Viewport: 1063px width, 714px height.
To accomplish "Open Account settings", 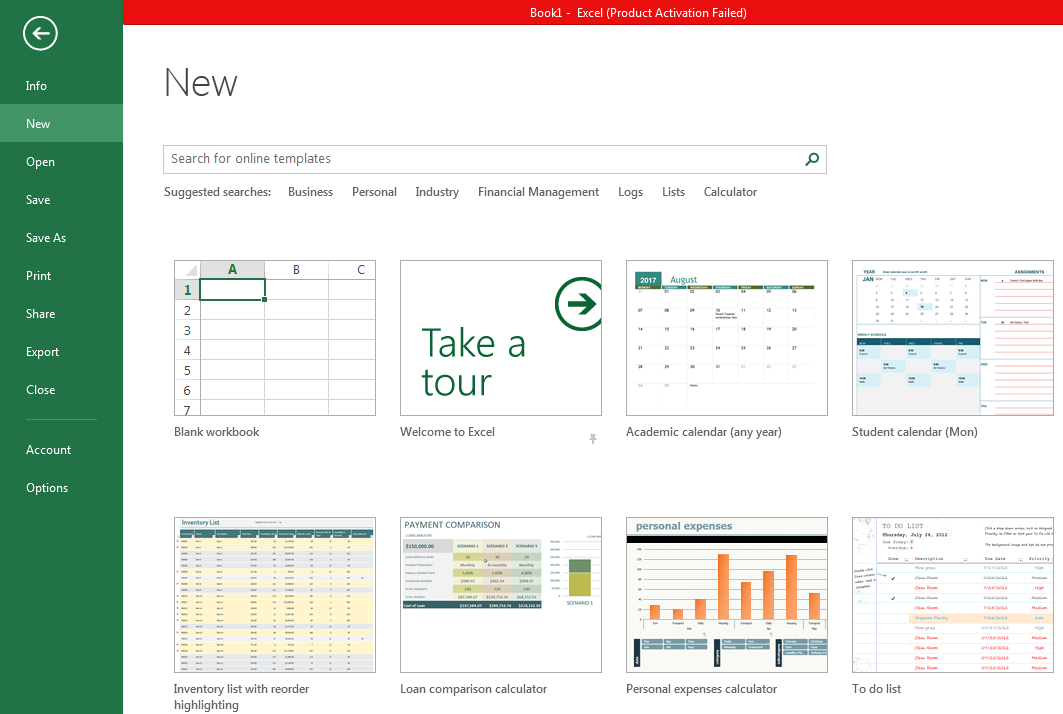I will 61,450.
